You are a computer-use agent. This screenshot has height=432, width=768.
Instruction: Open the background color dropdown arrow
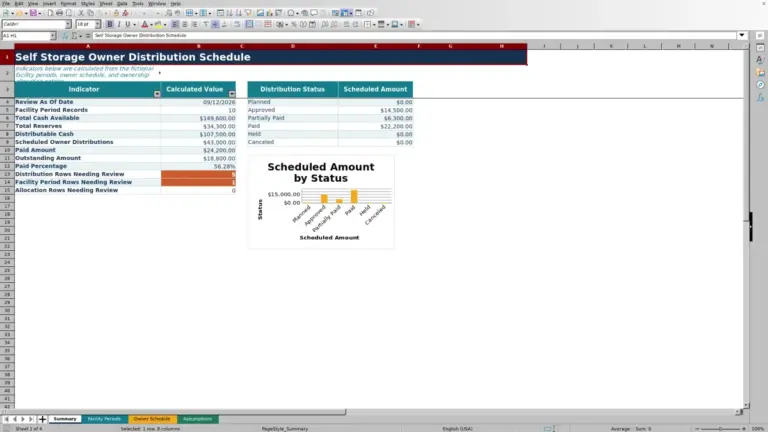pos(165,24)
